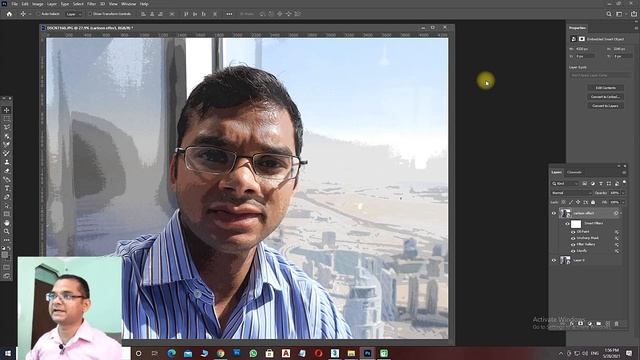Select the Move tool in the toolbox
The width and height of the screenshot is (640, 360).
tap(7, 110)
